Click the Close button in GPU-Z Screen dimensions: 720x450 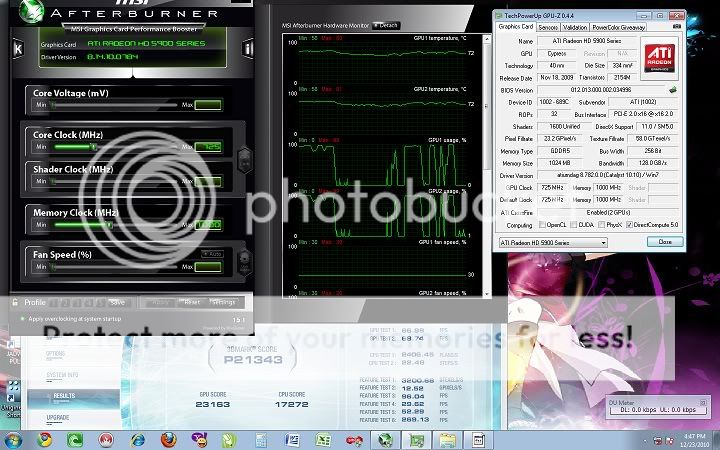(665, 242)
